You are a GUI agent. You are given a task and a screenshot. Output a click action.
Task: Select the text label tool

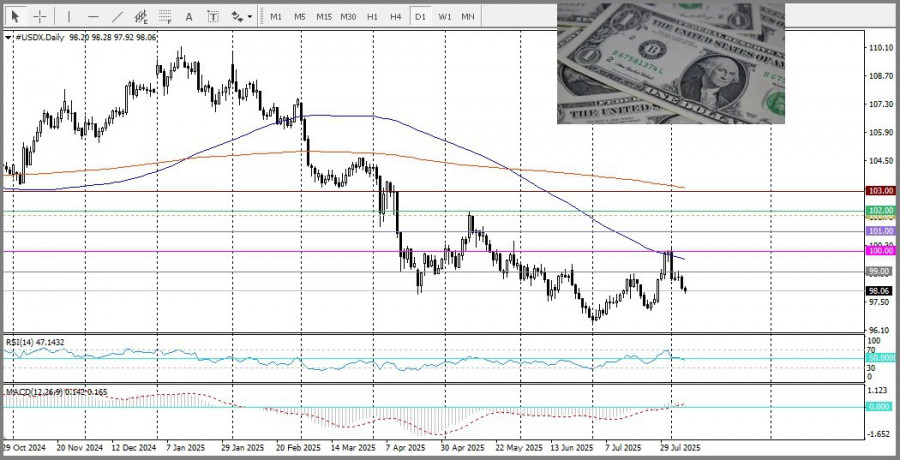(213, 17)
